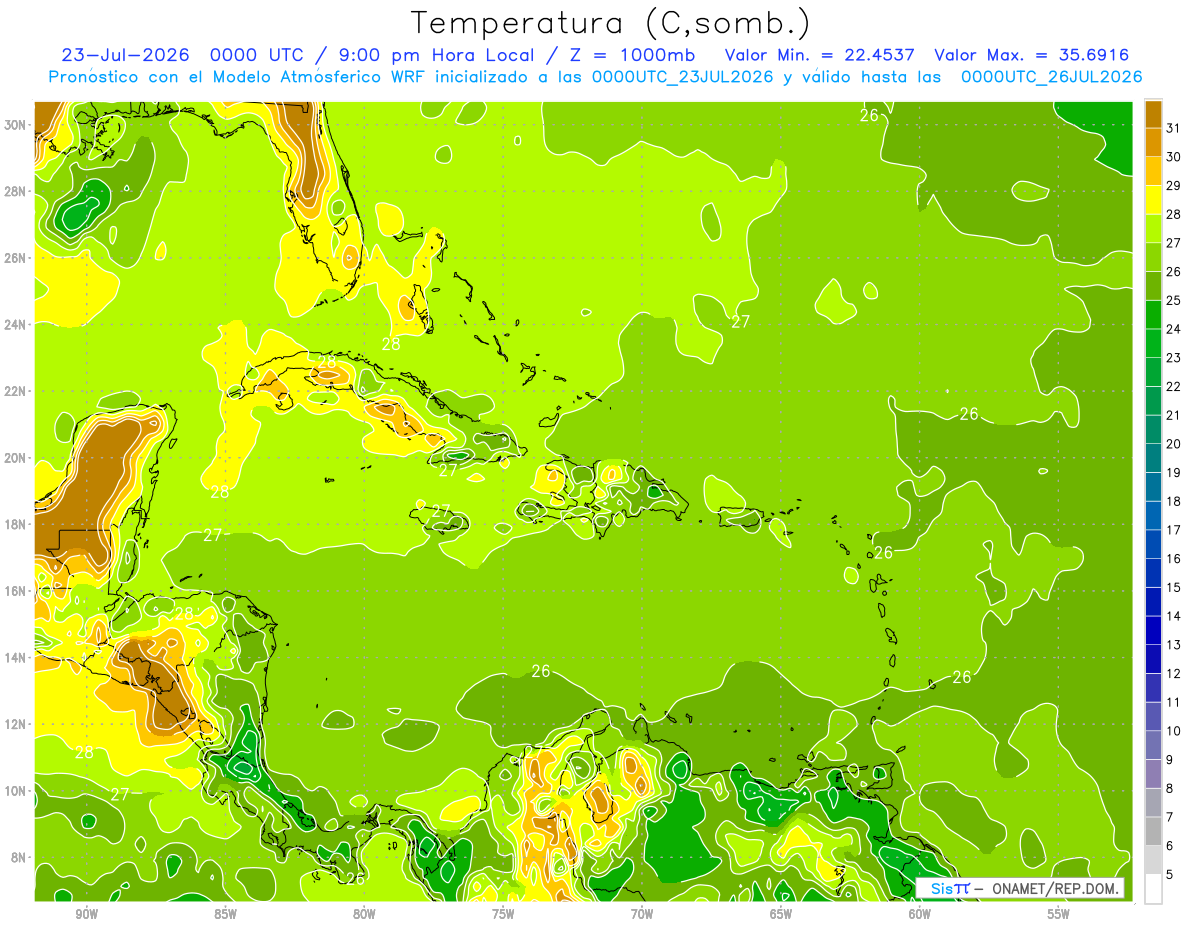
Task: Click the 14N latitude axis label
Action: (x=16, y=657)
